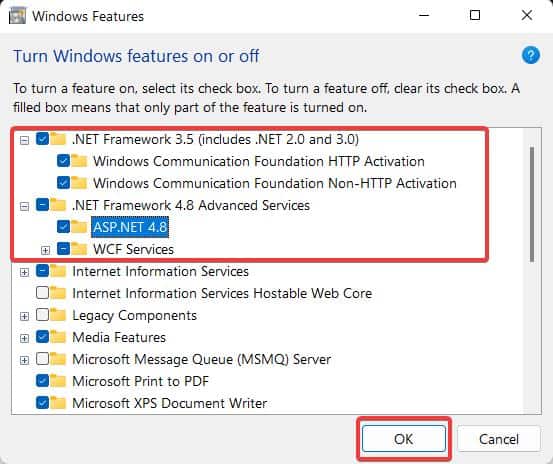
Task: Click the folder icon beside Internet Information Services
Action: click(x=58, y=271)
